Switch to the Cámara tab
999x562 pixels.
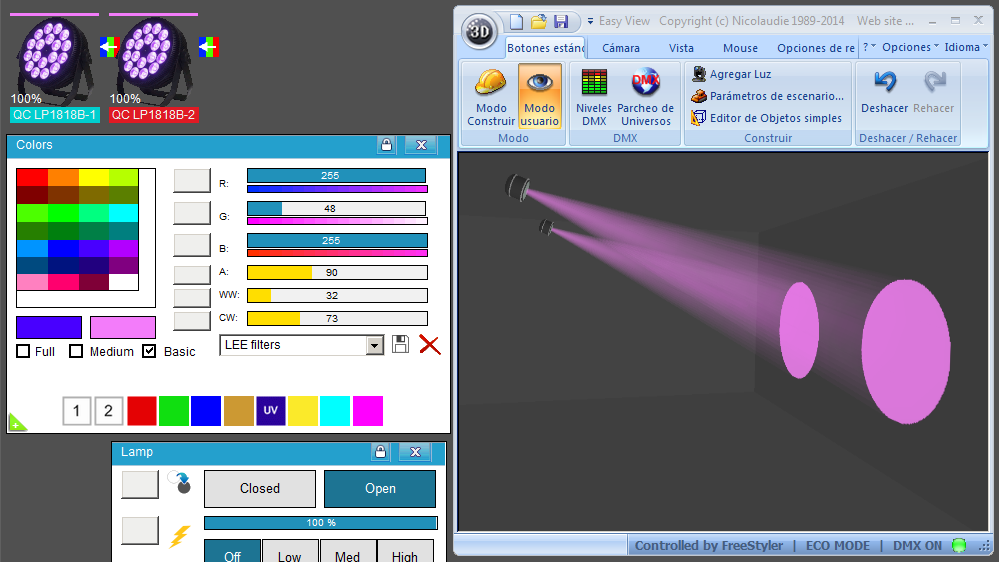point(621,48)
